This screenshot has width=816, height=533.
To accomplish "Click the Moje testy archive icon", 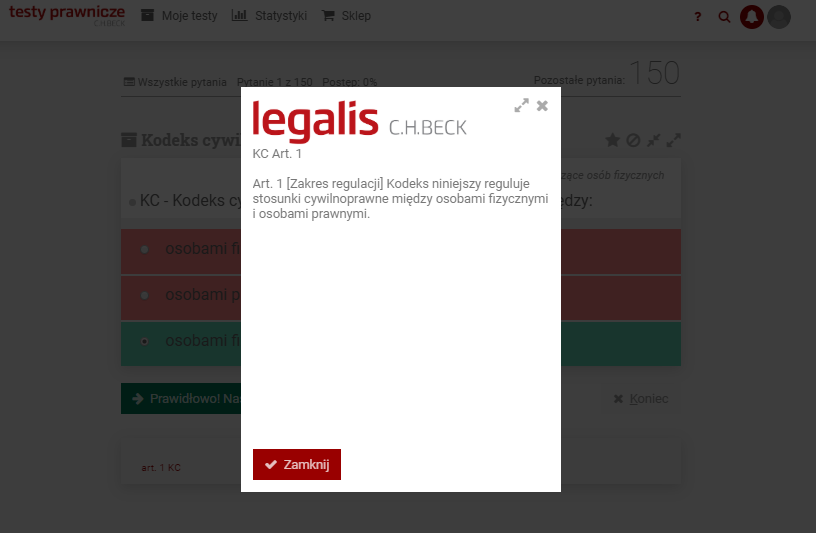I will (x=148, y=16).
